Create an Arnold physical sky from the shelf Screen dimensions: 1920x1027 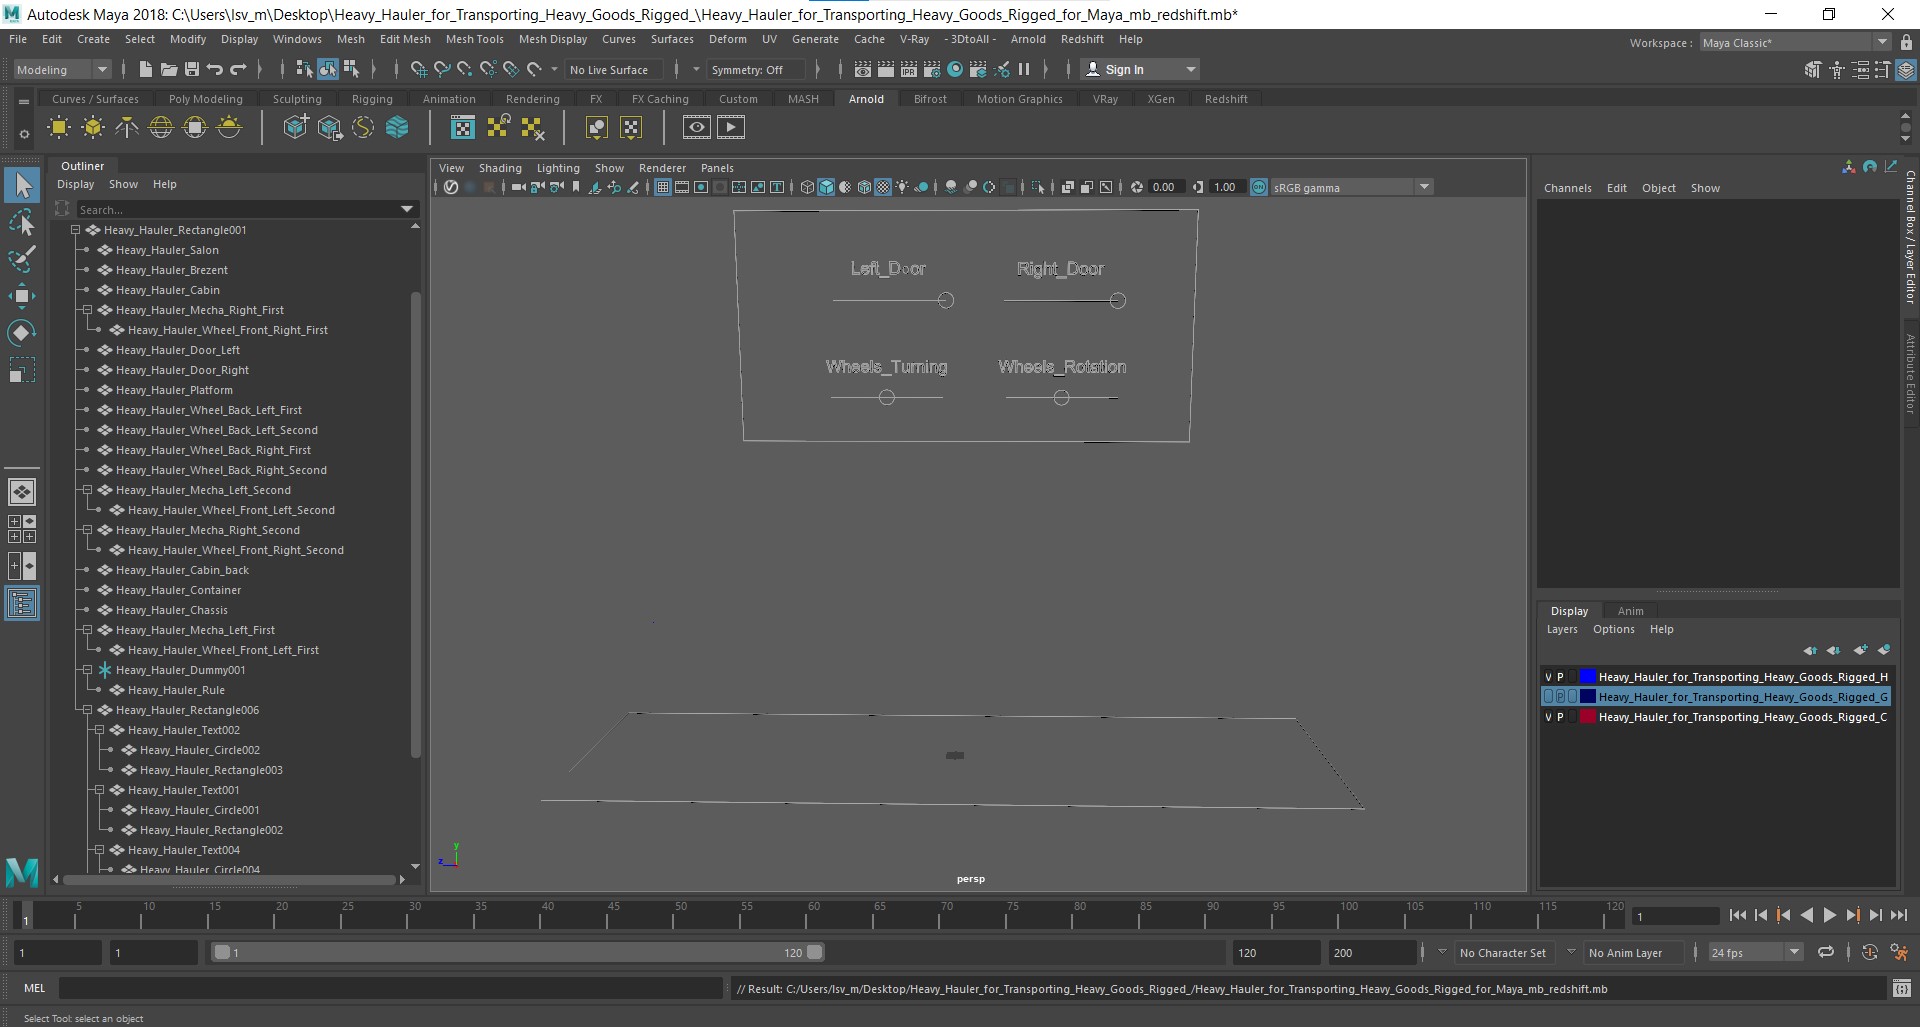point(229,127)
